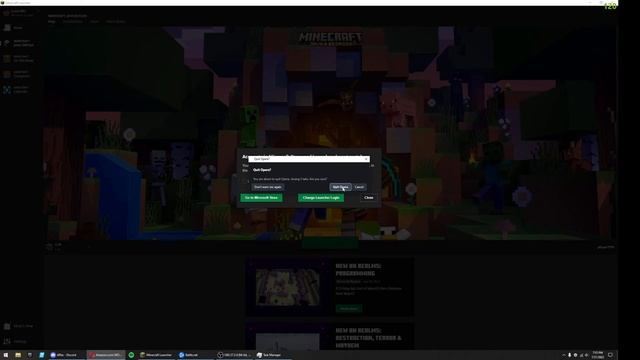Open File Explorer from the taskbar
The width and height of the screenshot is (640, 360).
18,355
